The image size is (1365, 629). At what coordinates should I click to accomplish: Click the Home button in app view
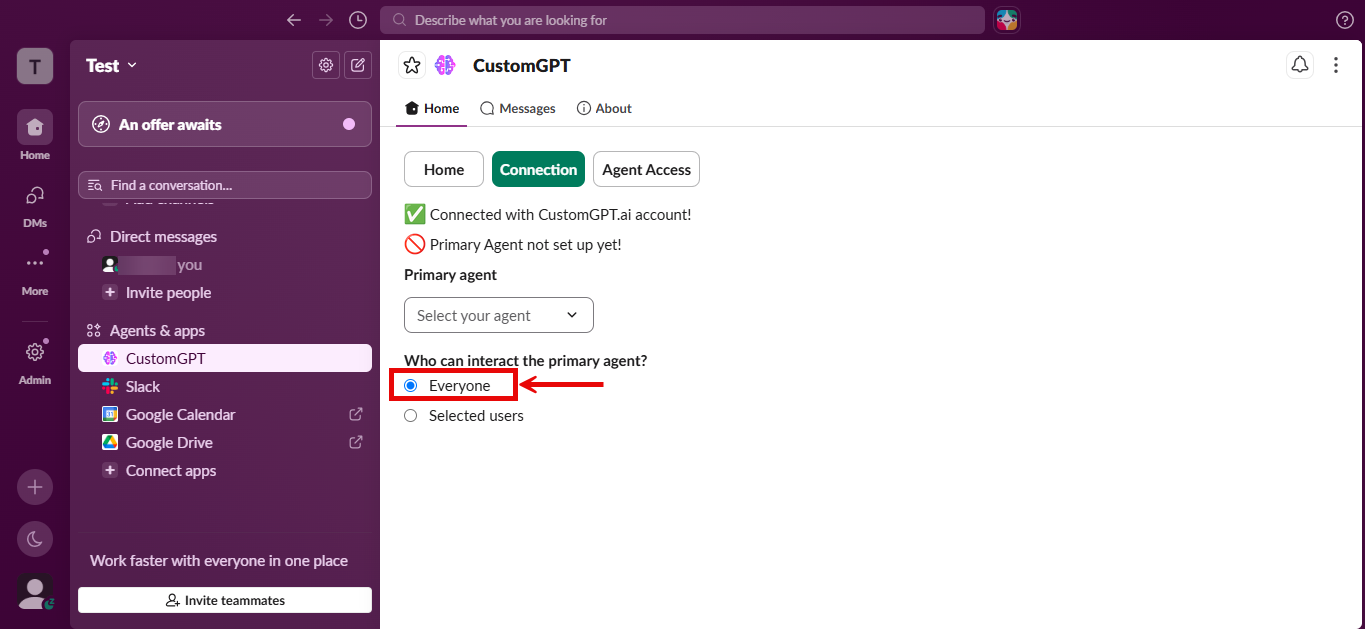(x=444, y=169)
